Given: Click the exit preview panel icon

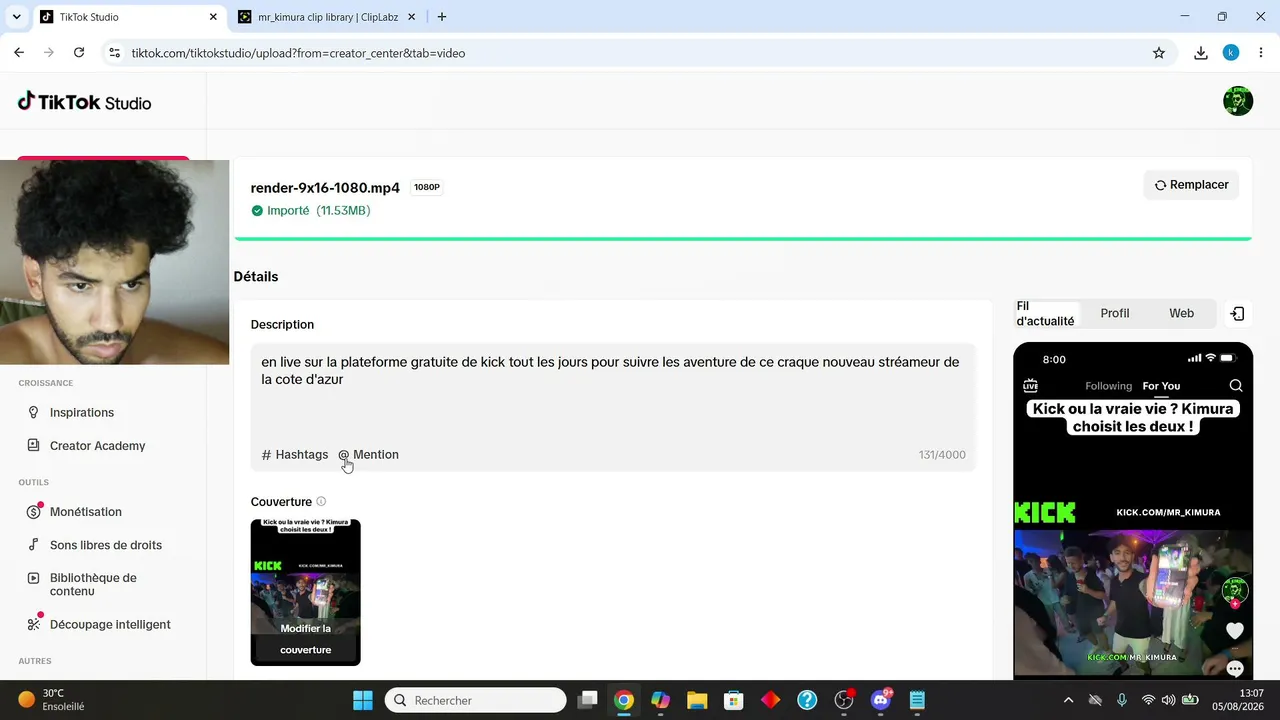Looking at the screenshot, I should pos(1237,314).
